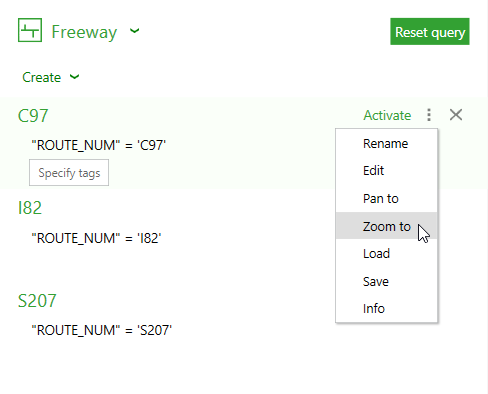Activate the C97 query

[x=387, y=115]
